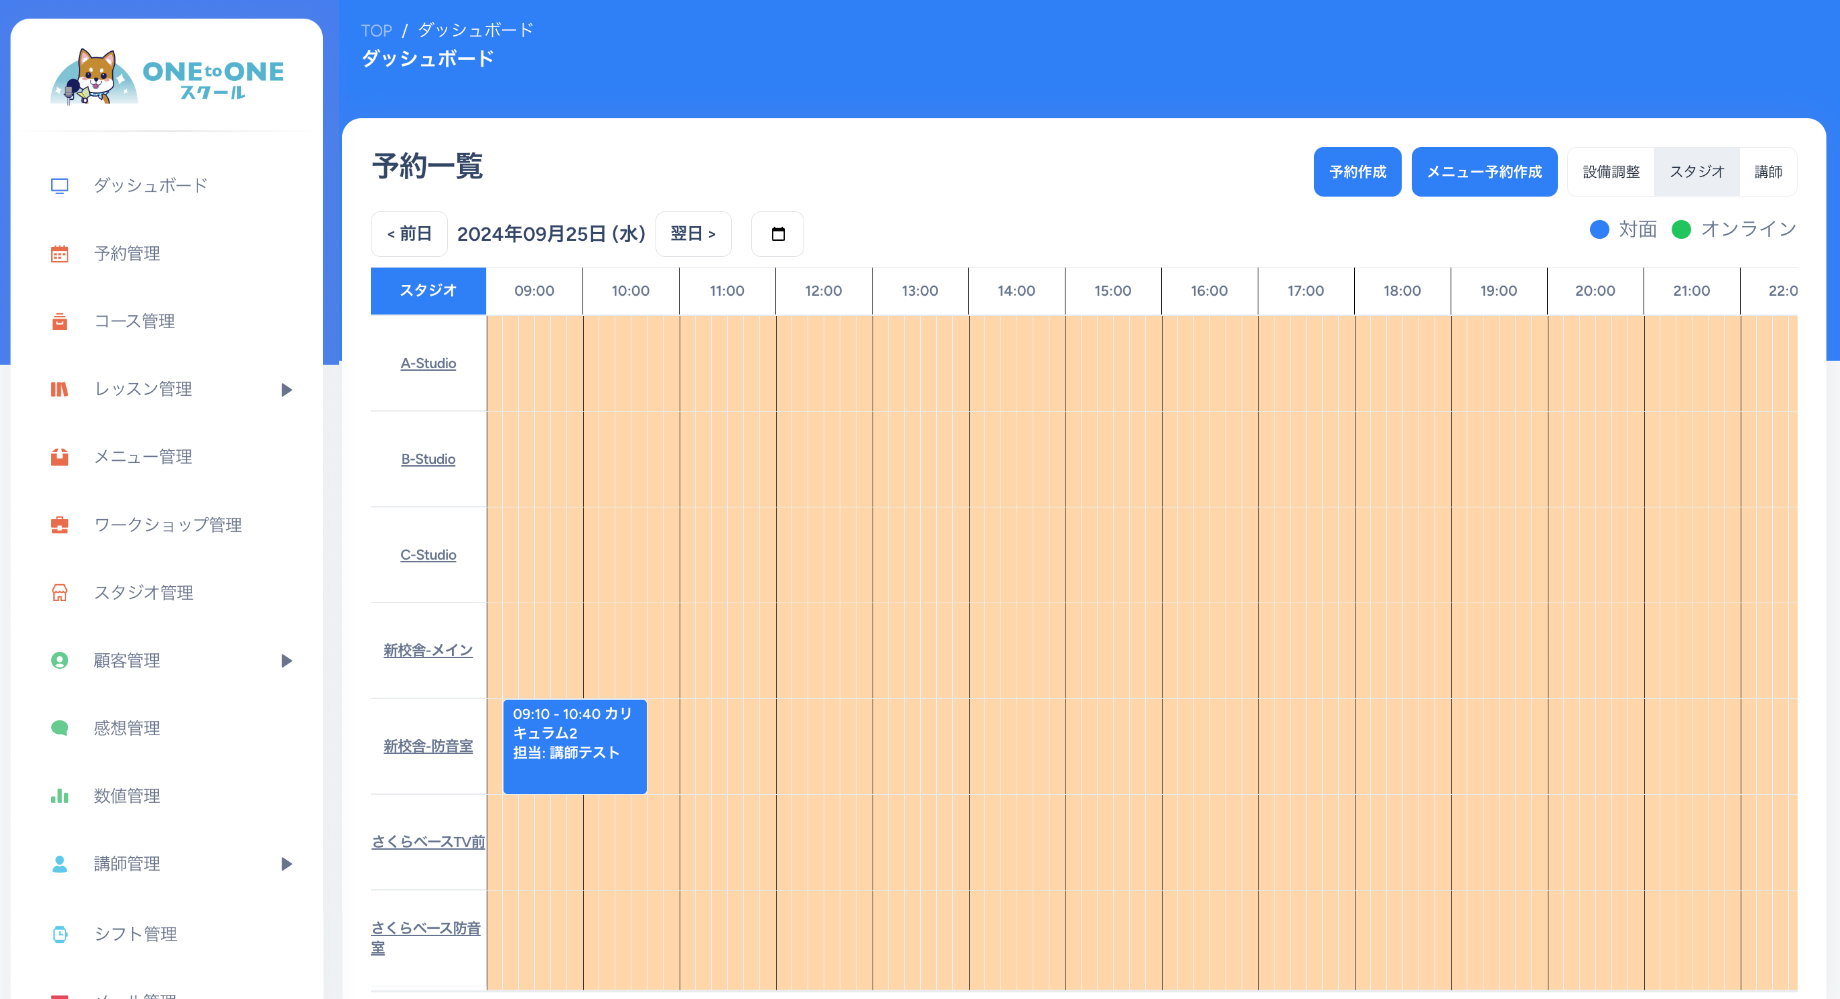Click the 予約作成 button
This screenshot has width=1840, height=999.
(x=1357, y=172)
